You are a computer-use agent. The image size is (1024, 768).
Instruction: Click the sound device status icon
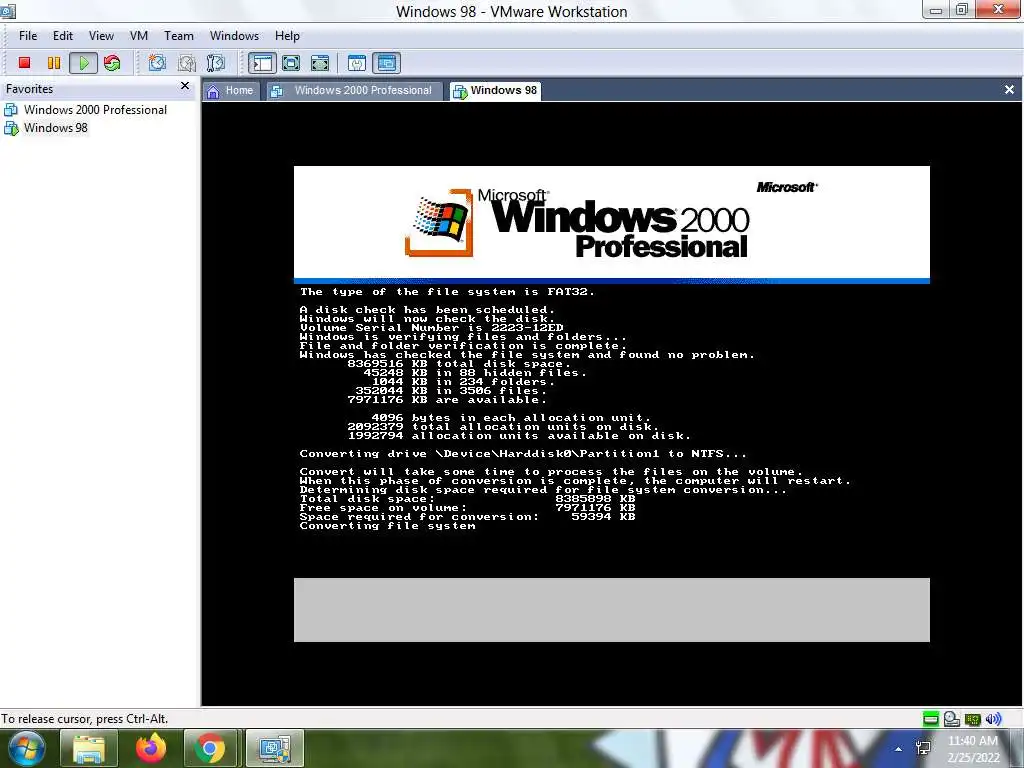993,719
